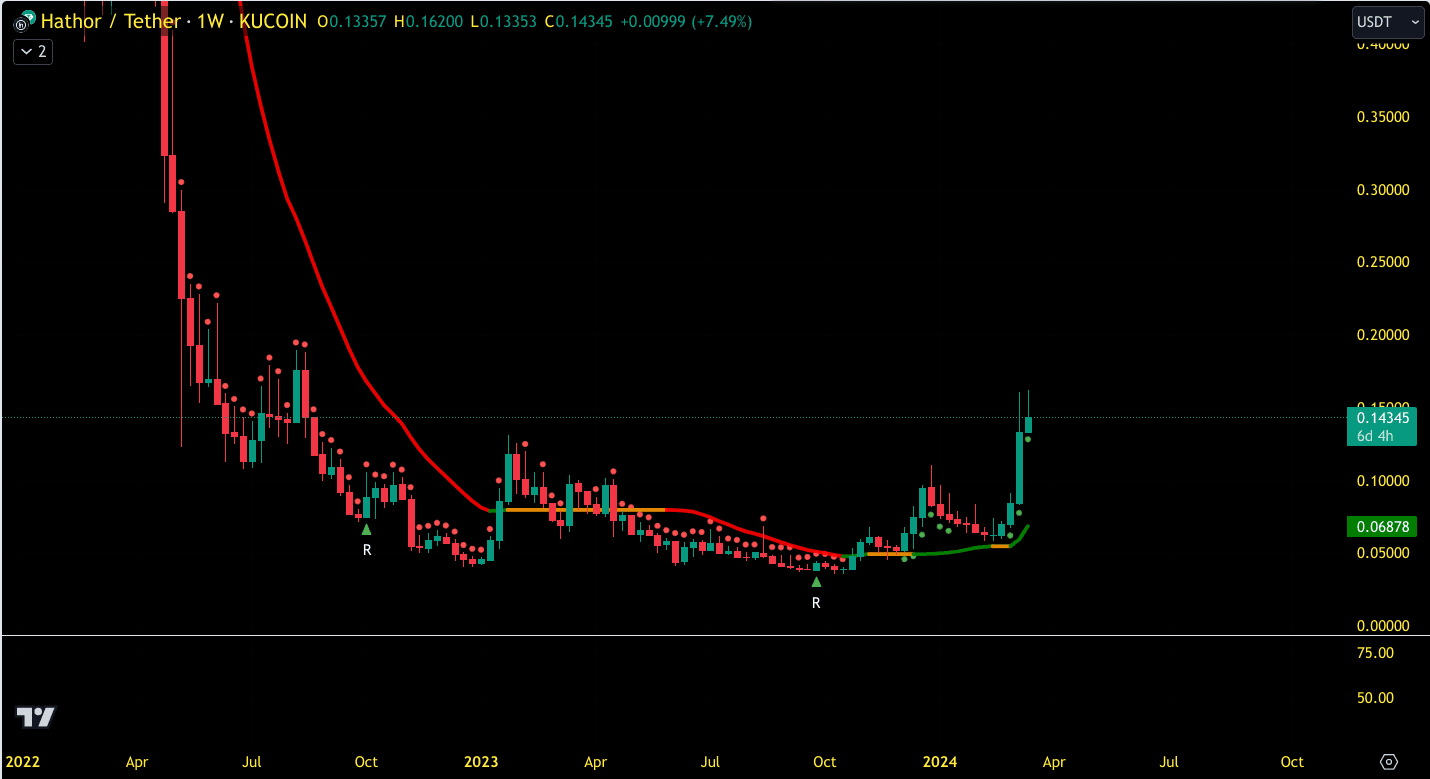
Task: Click the TradingView logo
Action: coord(36,717)
